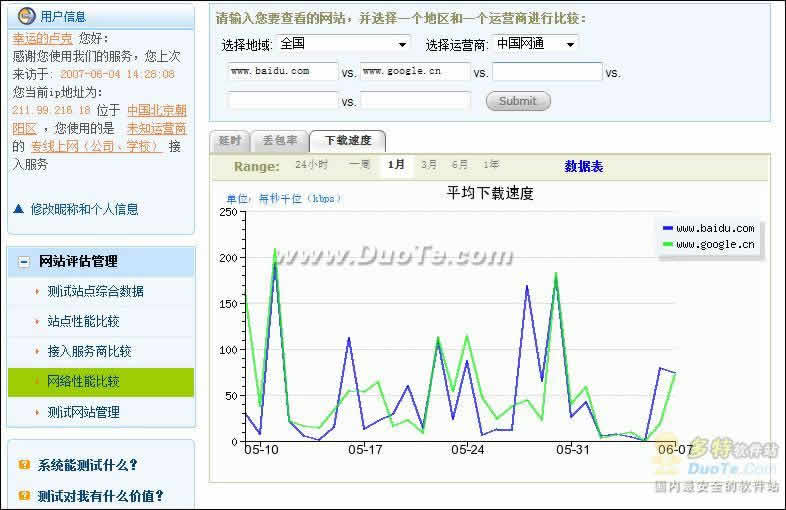Set range to 一周
This screenshot has height=510, width=786.
point(359,164)
